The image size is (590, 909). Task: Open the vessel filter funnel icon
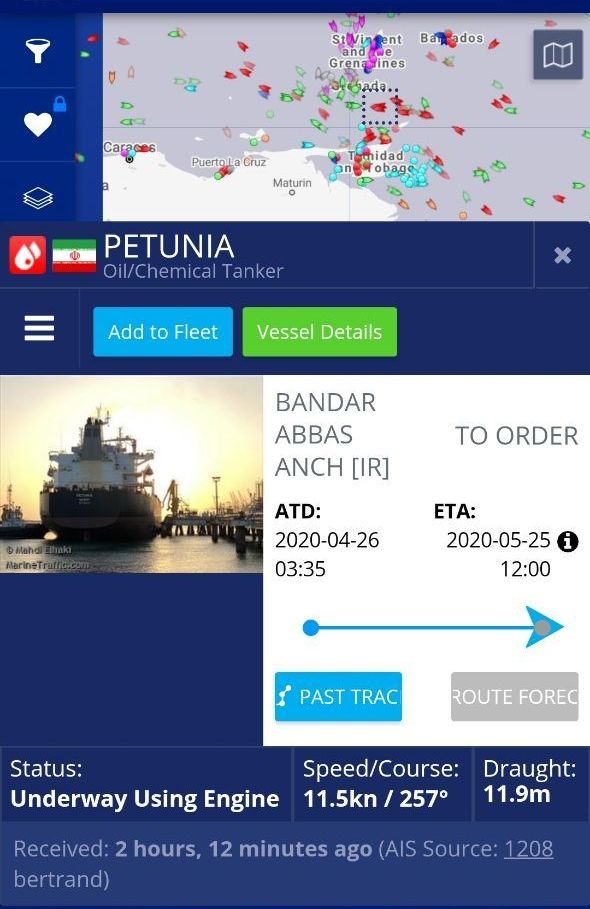coord(38,50)
